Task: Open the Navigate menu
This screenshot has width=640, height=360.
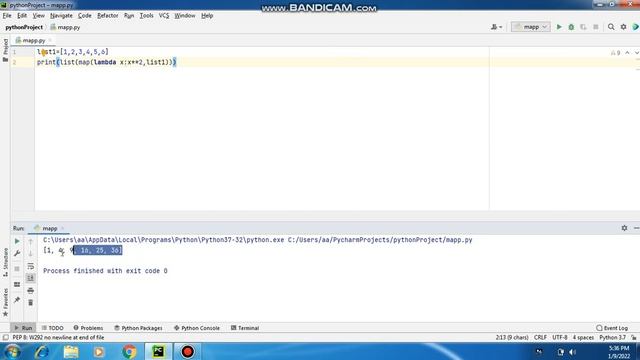Action: 61,16
